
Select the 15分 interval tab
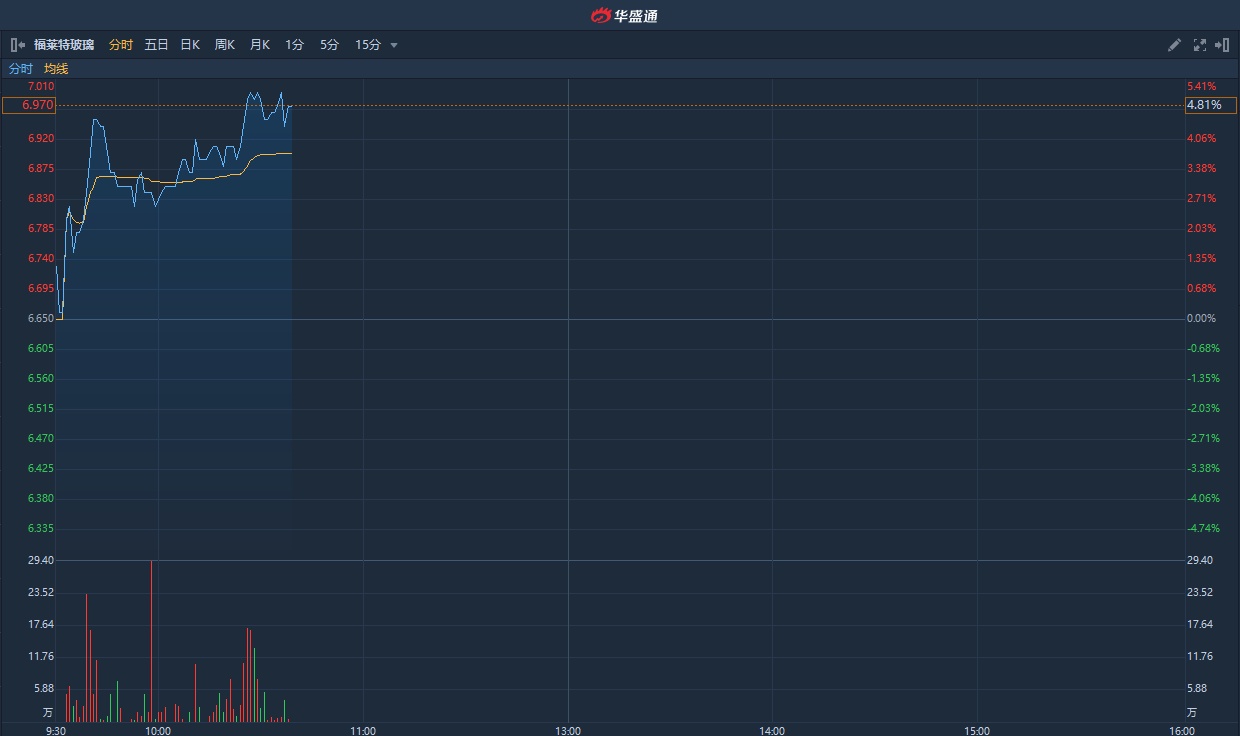pyautogui.click(x=367, y=45)
